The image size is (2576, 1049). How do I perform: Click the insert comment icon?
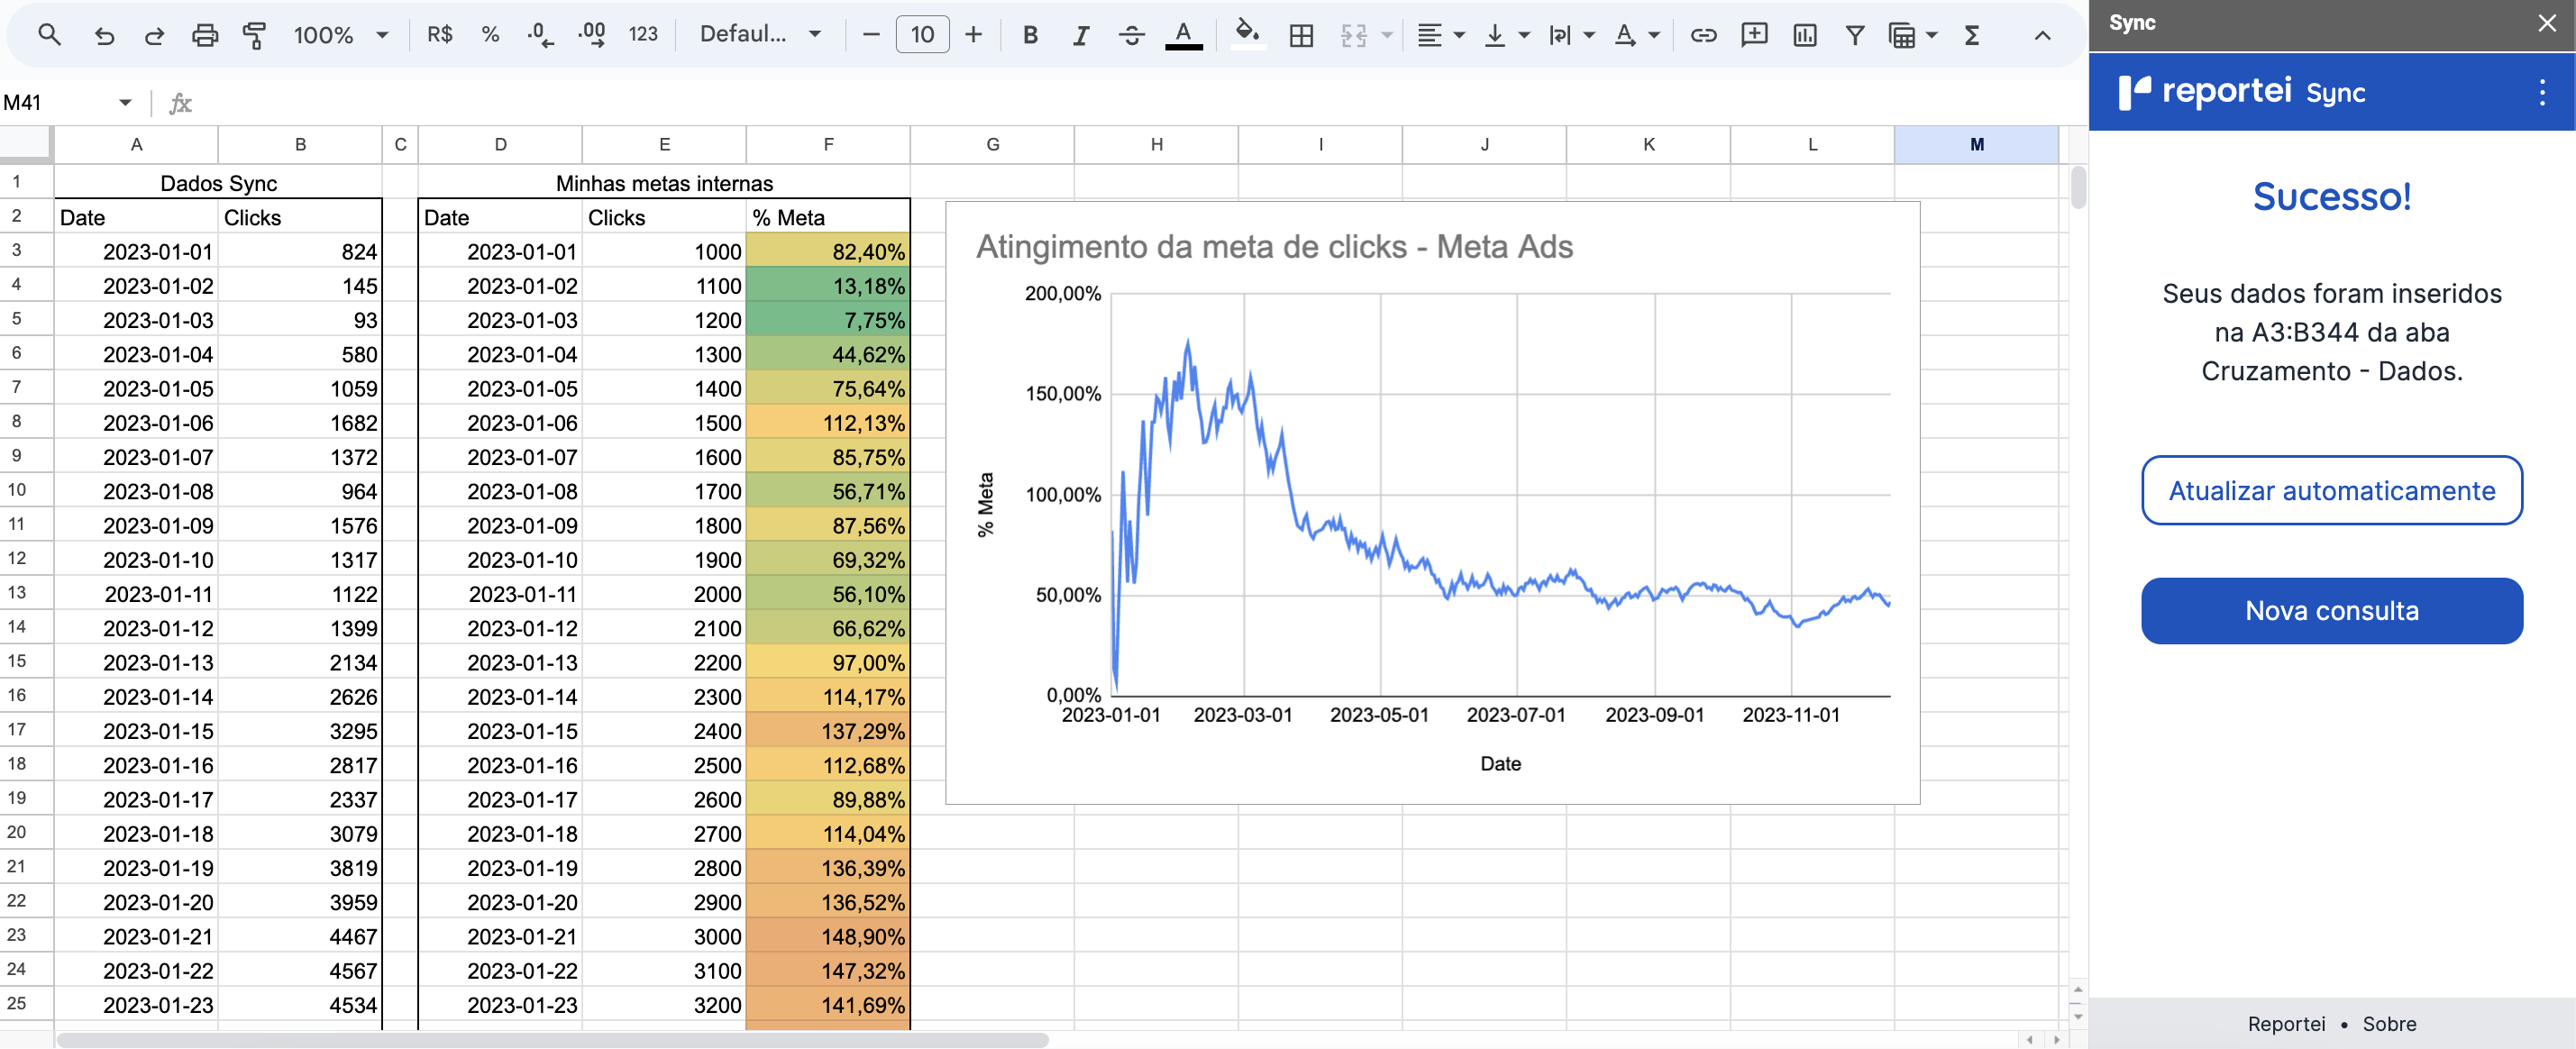[1753, 35]
